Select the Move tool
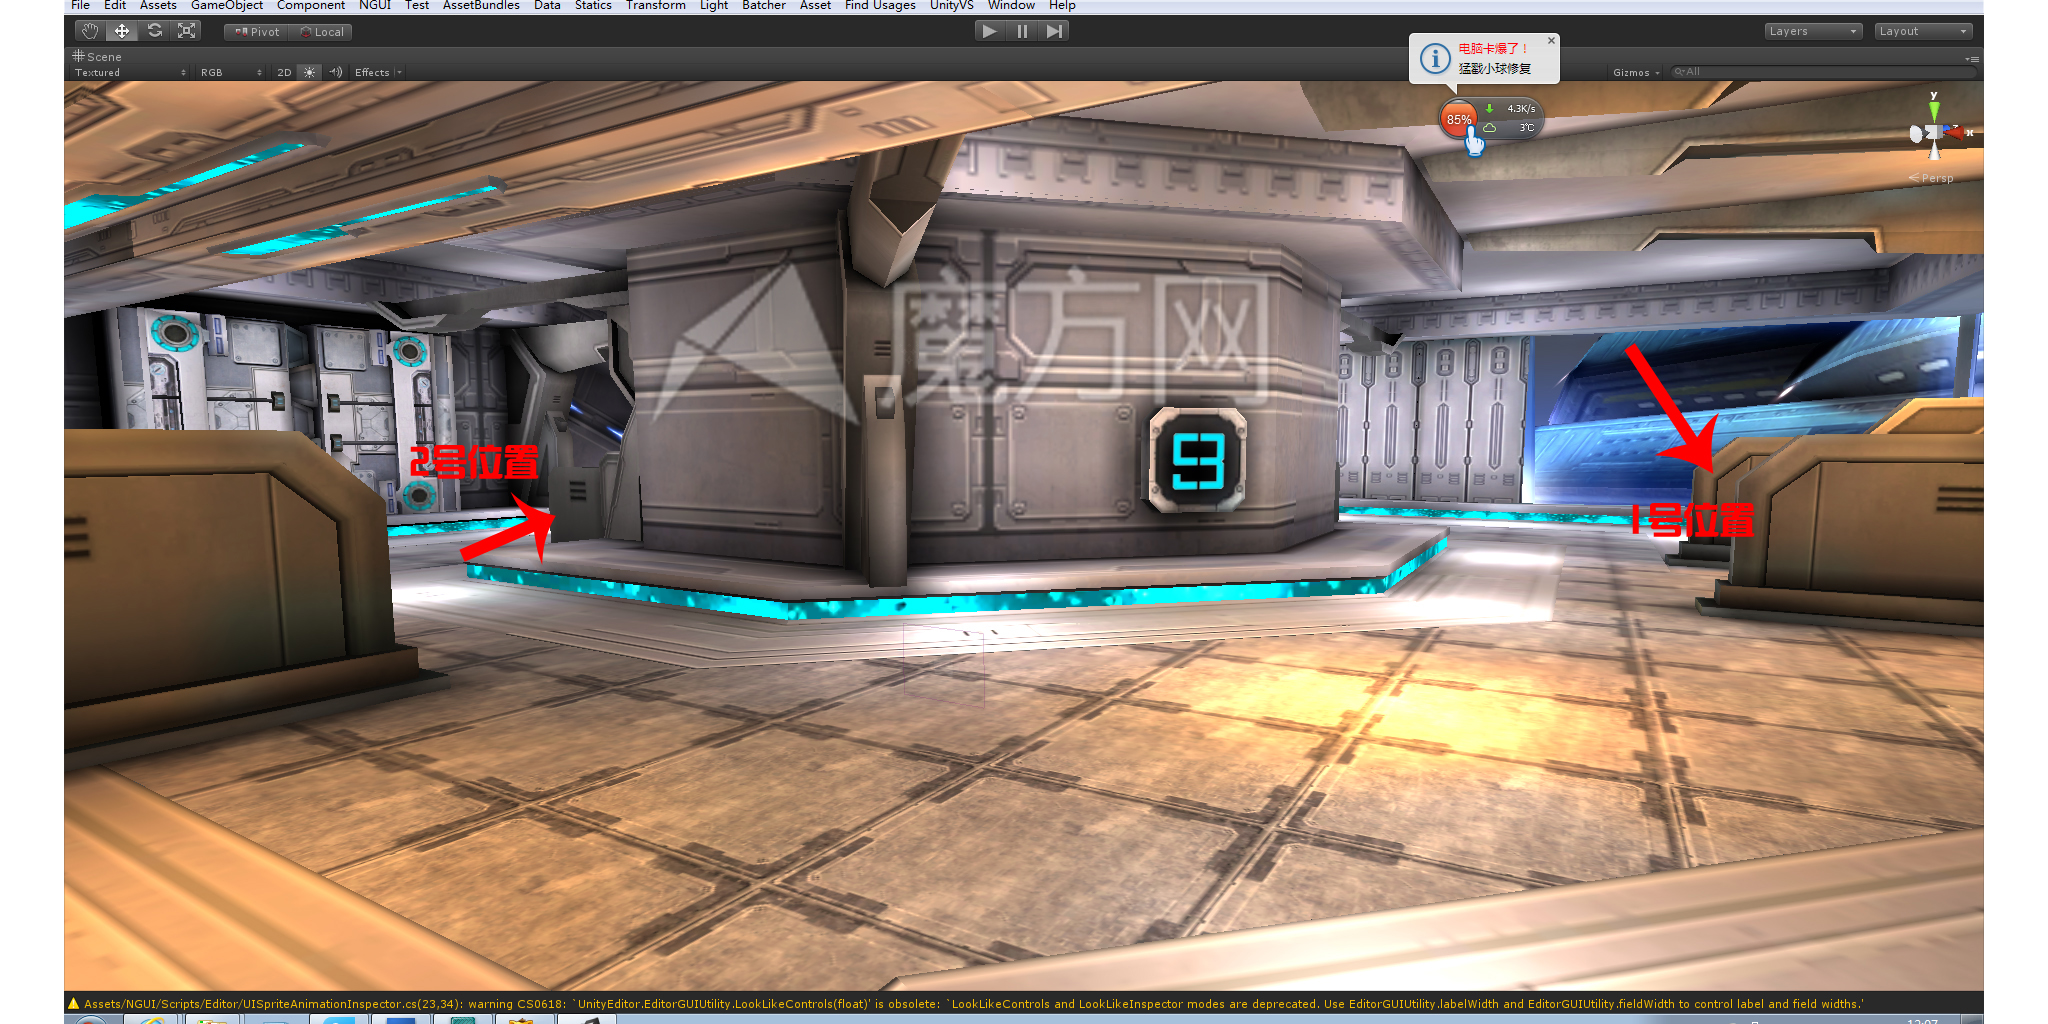The width and height of the screenshot is (2048, 1024). [x=122, y=31]
